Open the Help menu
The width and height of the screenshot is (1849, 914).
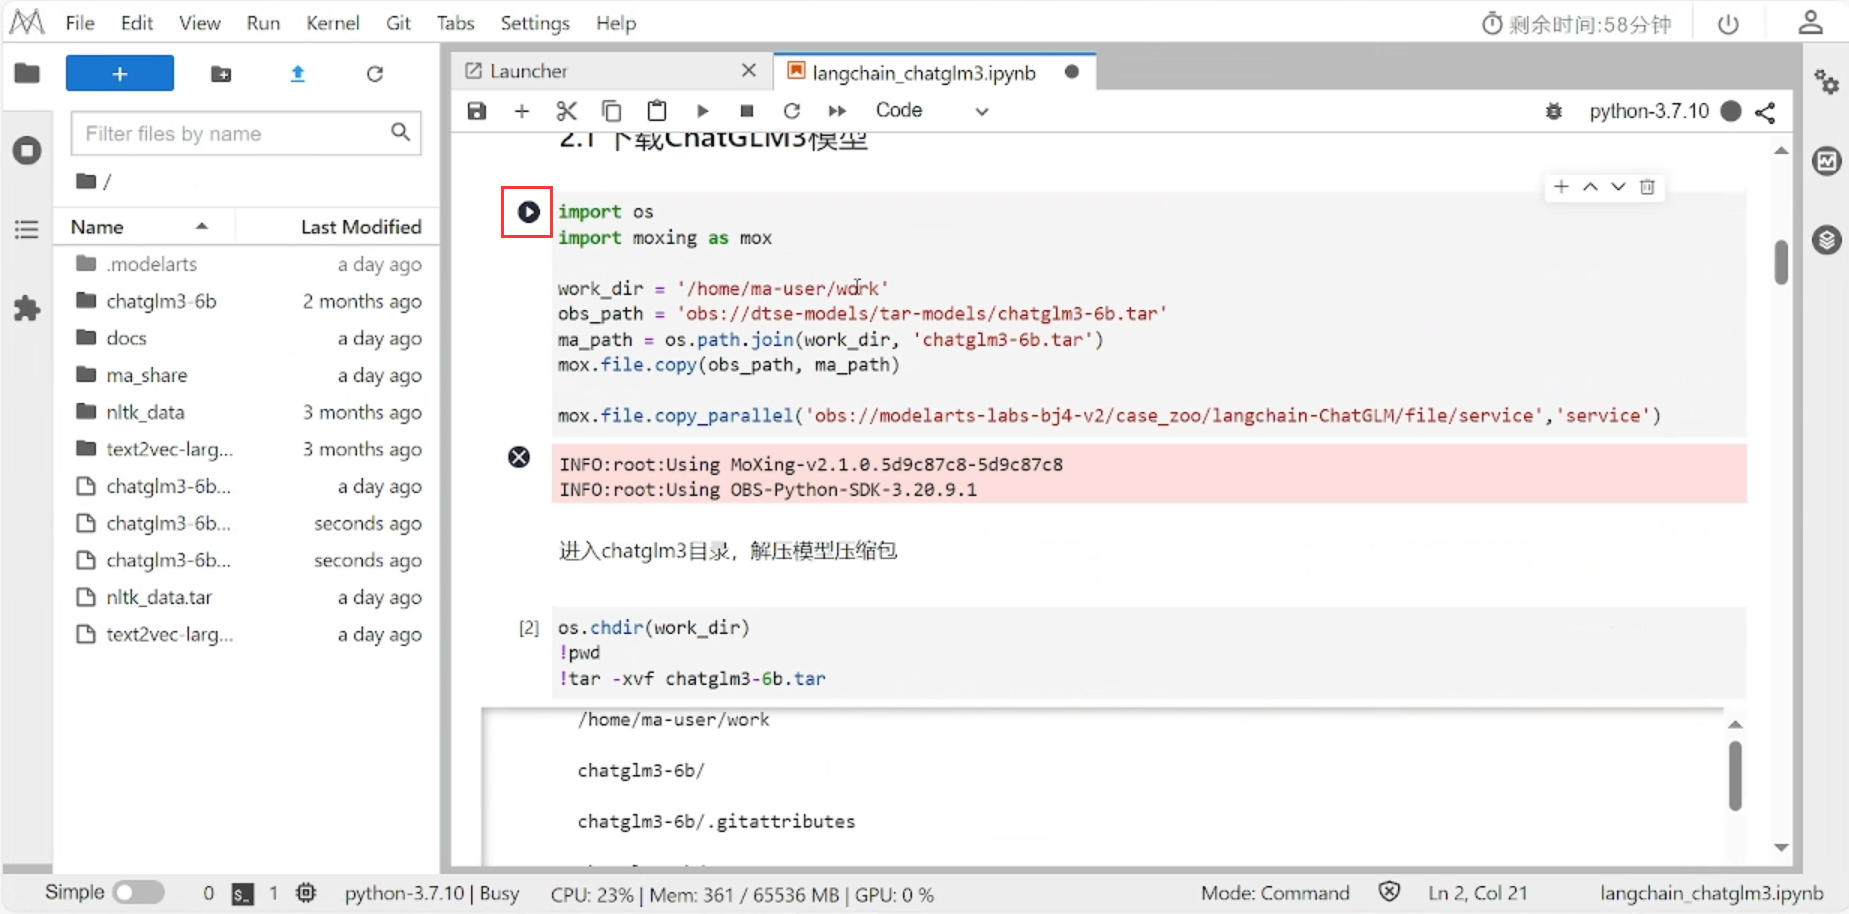(616, 23)
